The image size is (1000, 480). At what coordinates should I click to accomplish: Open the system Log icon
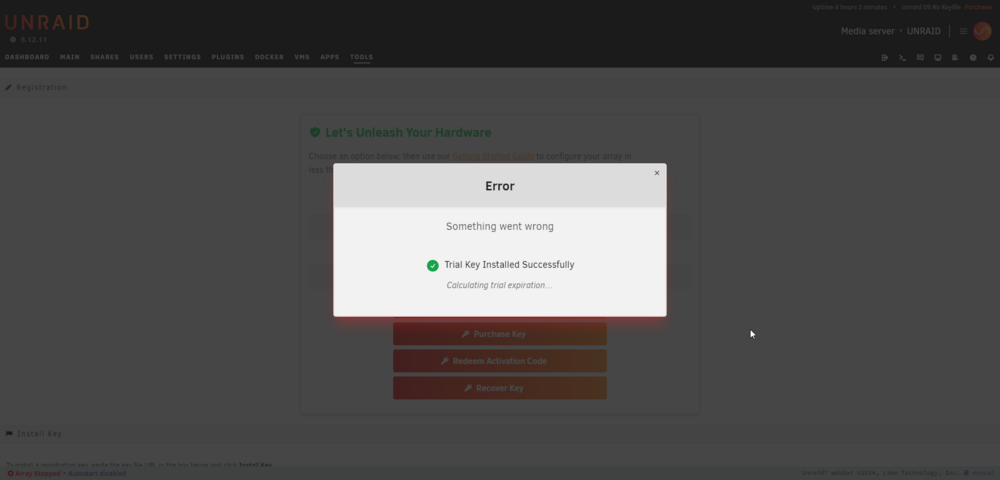click(x=955, y=57)
